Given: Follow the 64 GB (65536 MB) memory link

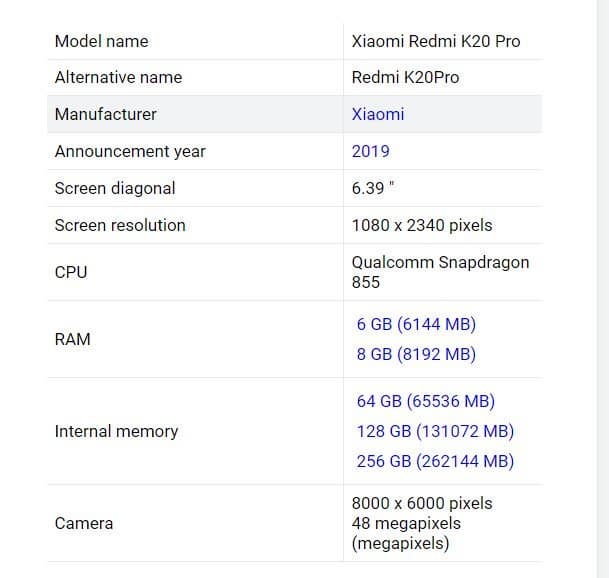Looking at the screenshot, I should pyautogui.click(x=425, y=401).
